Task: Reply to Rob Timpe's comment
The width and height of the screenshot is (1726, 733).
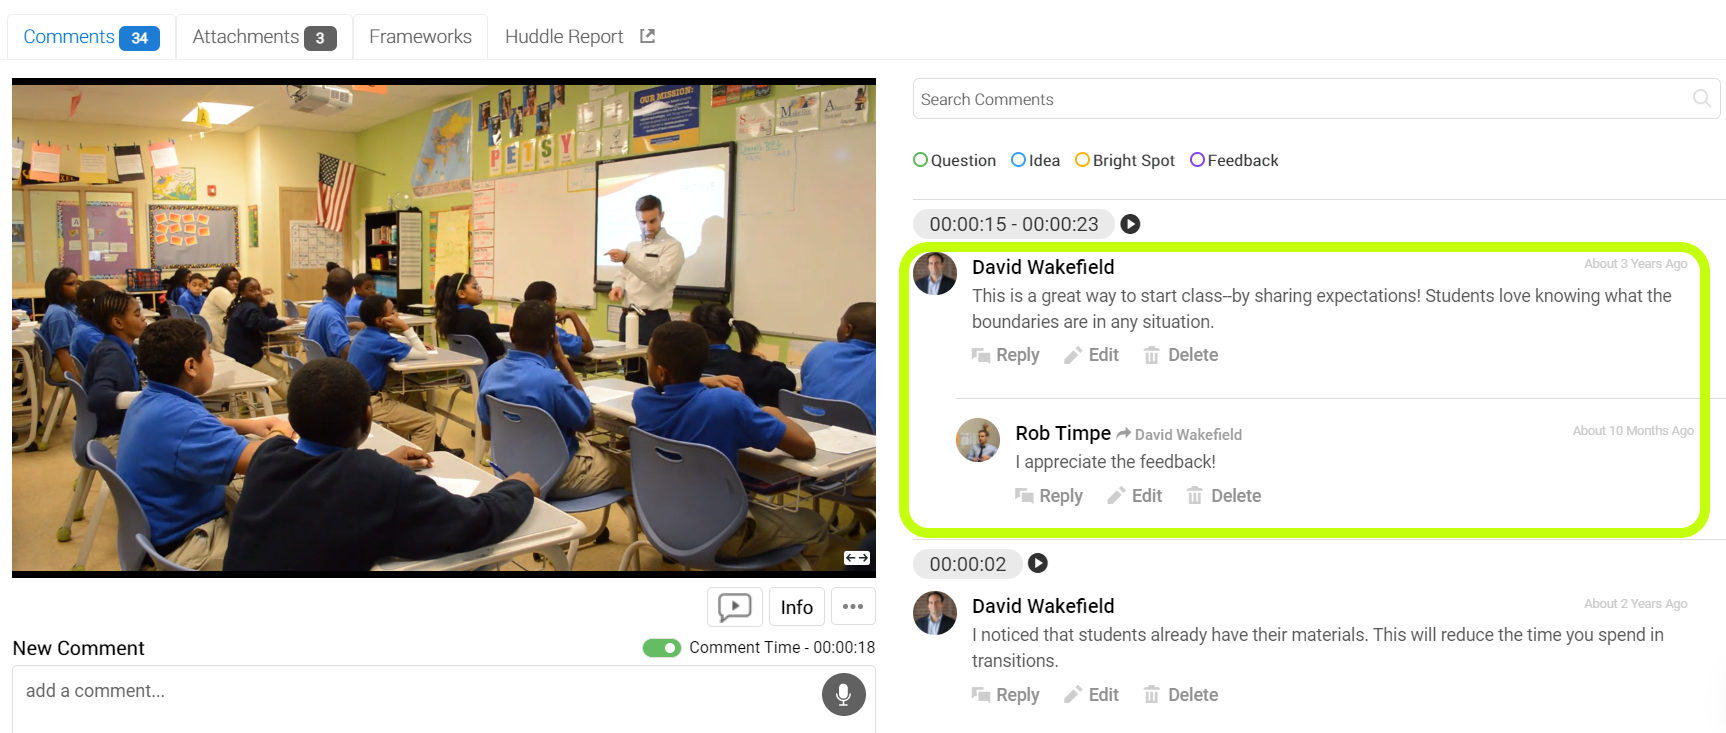Action: click(x=1049, y=496)
